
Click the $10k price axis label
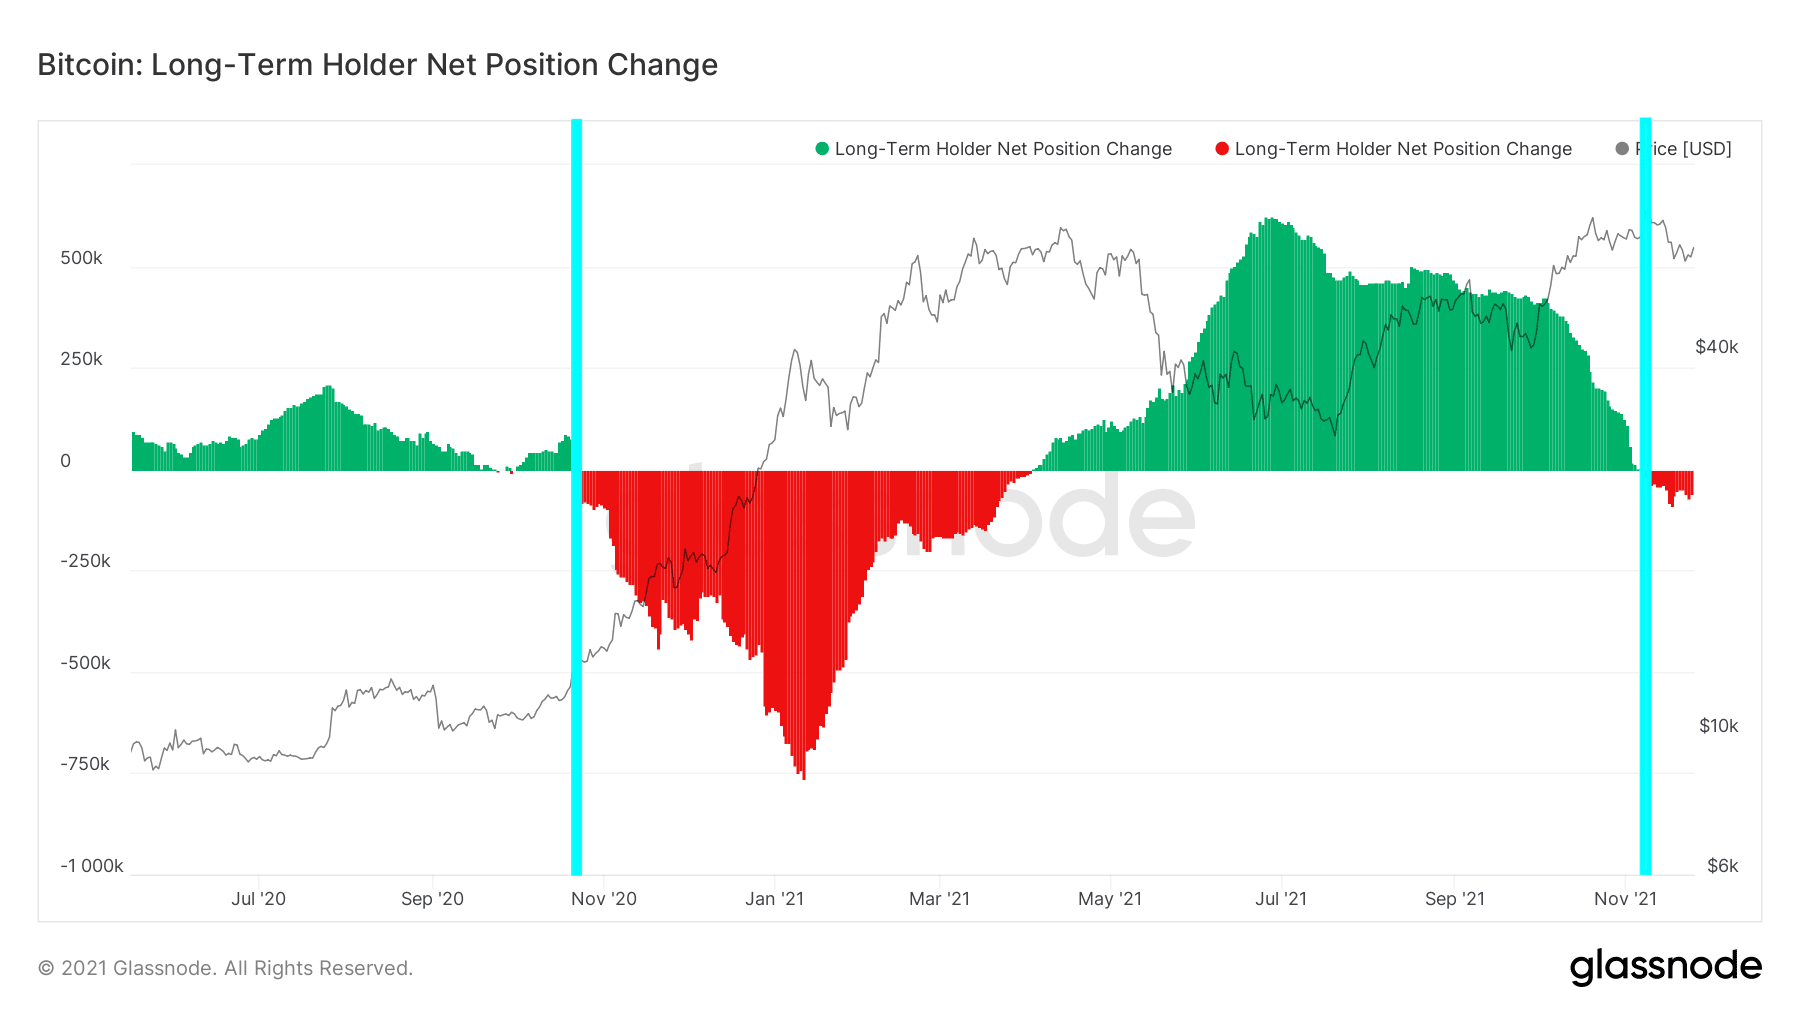[x=1719, y=726]
